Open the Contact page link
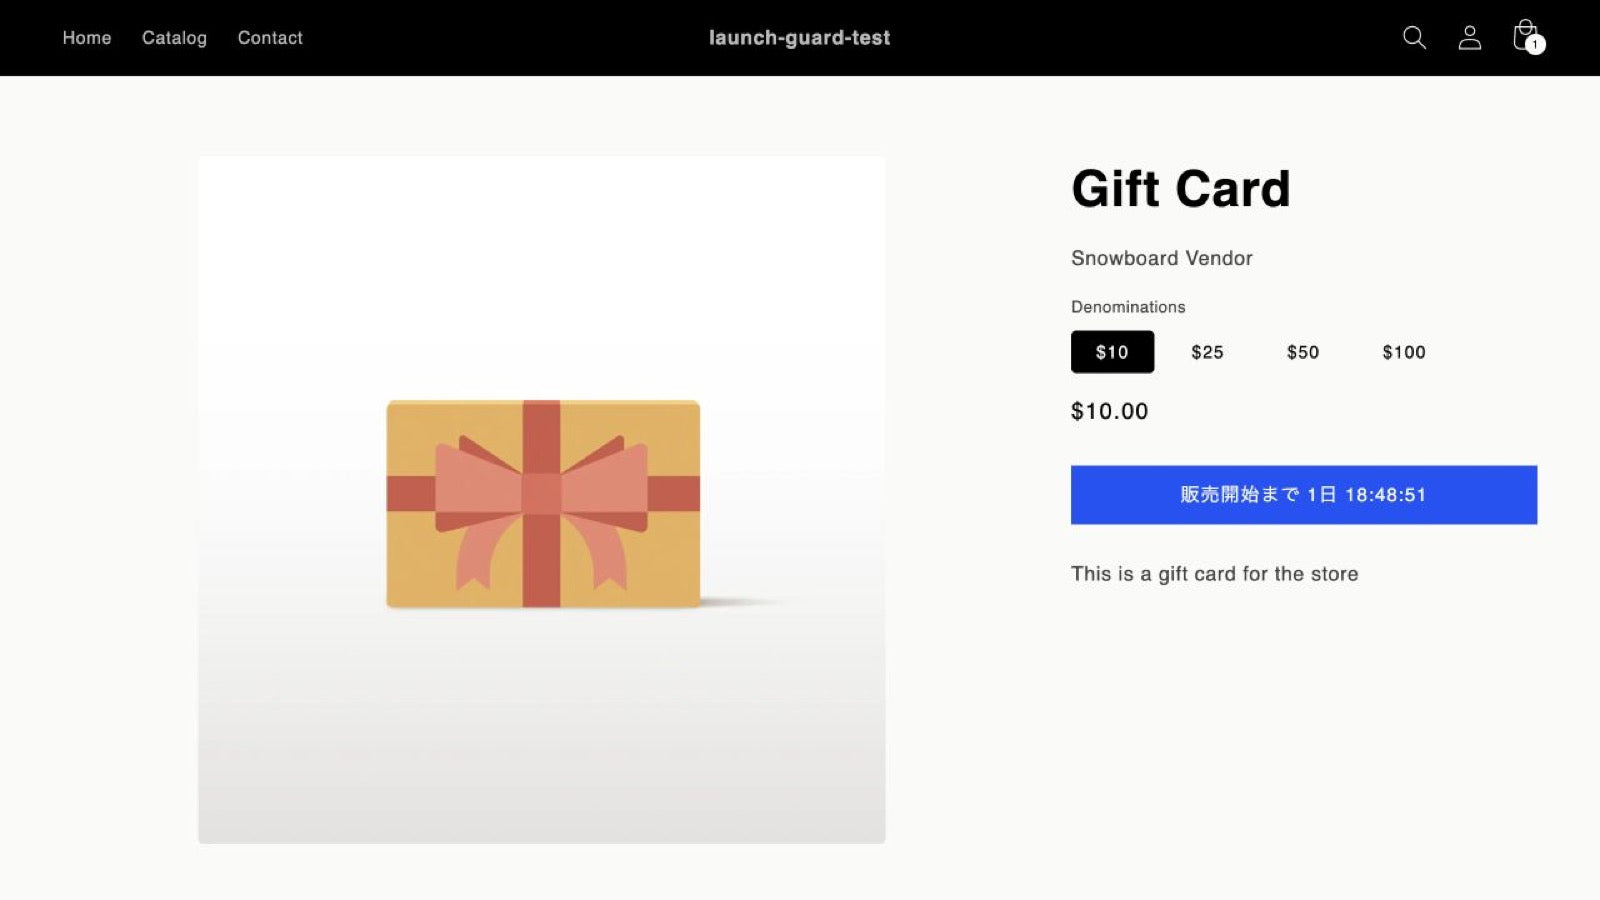Screen dimensions: 1600x900 (x=270, y=38)
